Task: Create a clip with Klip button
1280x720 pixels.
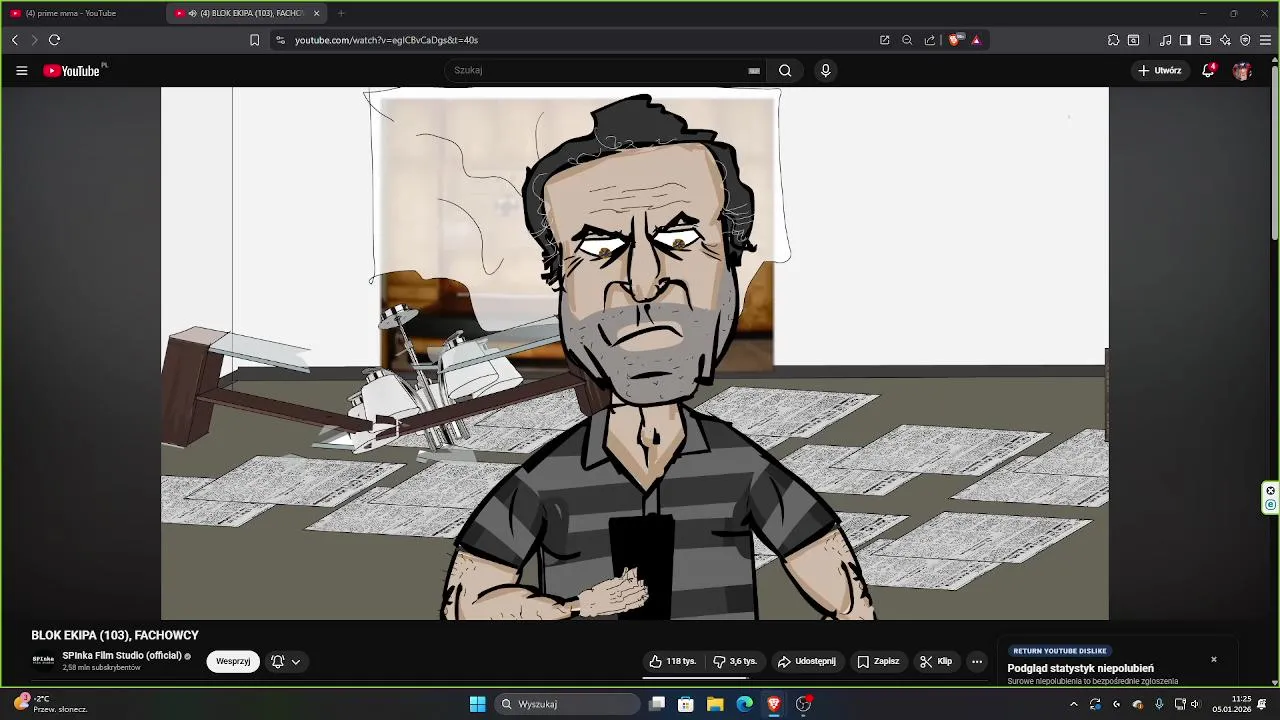Action: click(936, 661)
